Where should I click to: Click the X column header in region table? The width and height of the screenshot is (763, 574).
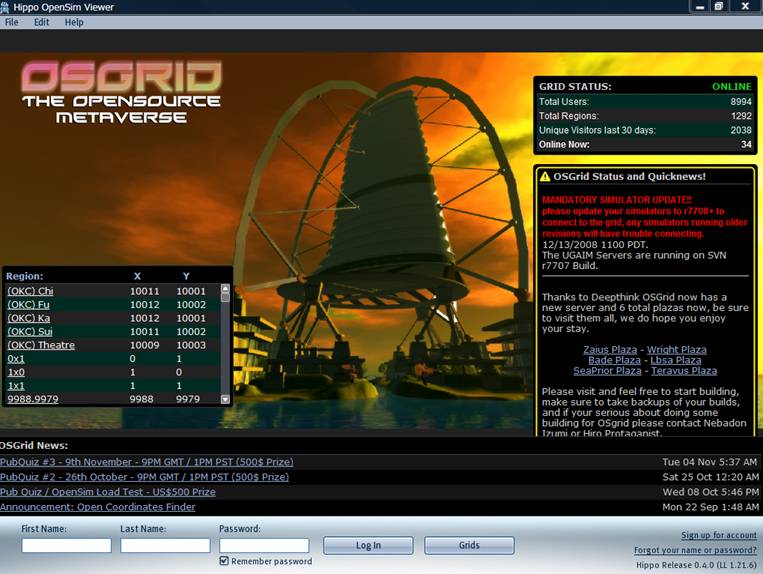137,276
